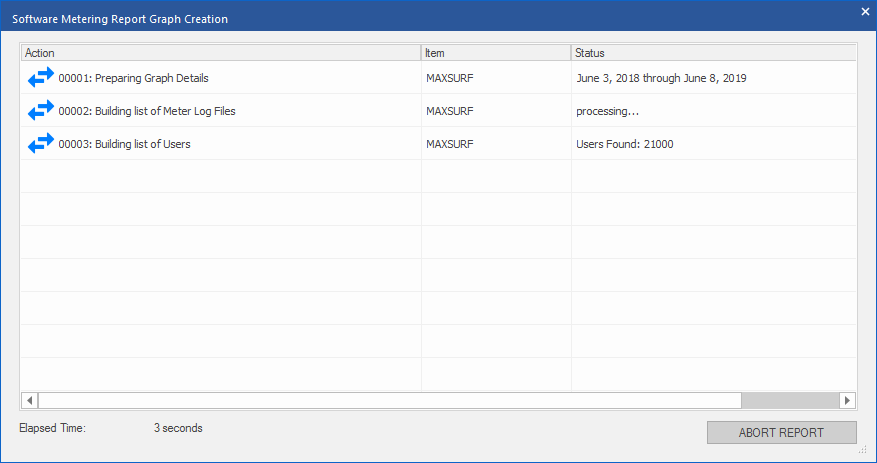Click the June 3, 2018 date range status
This screenshot has width=877, height=463.
661,78
